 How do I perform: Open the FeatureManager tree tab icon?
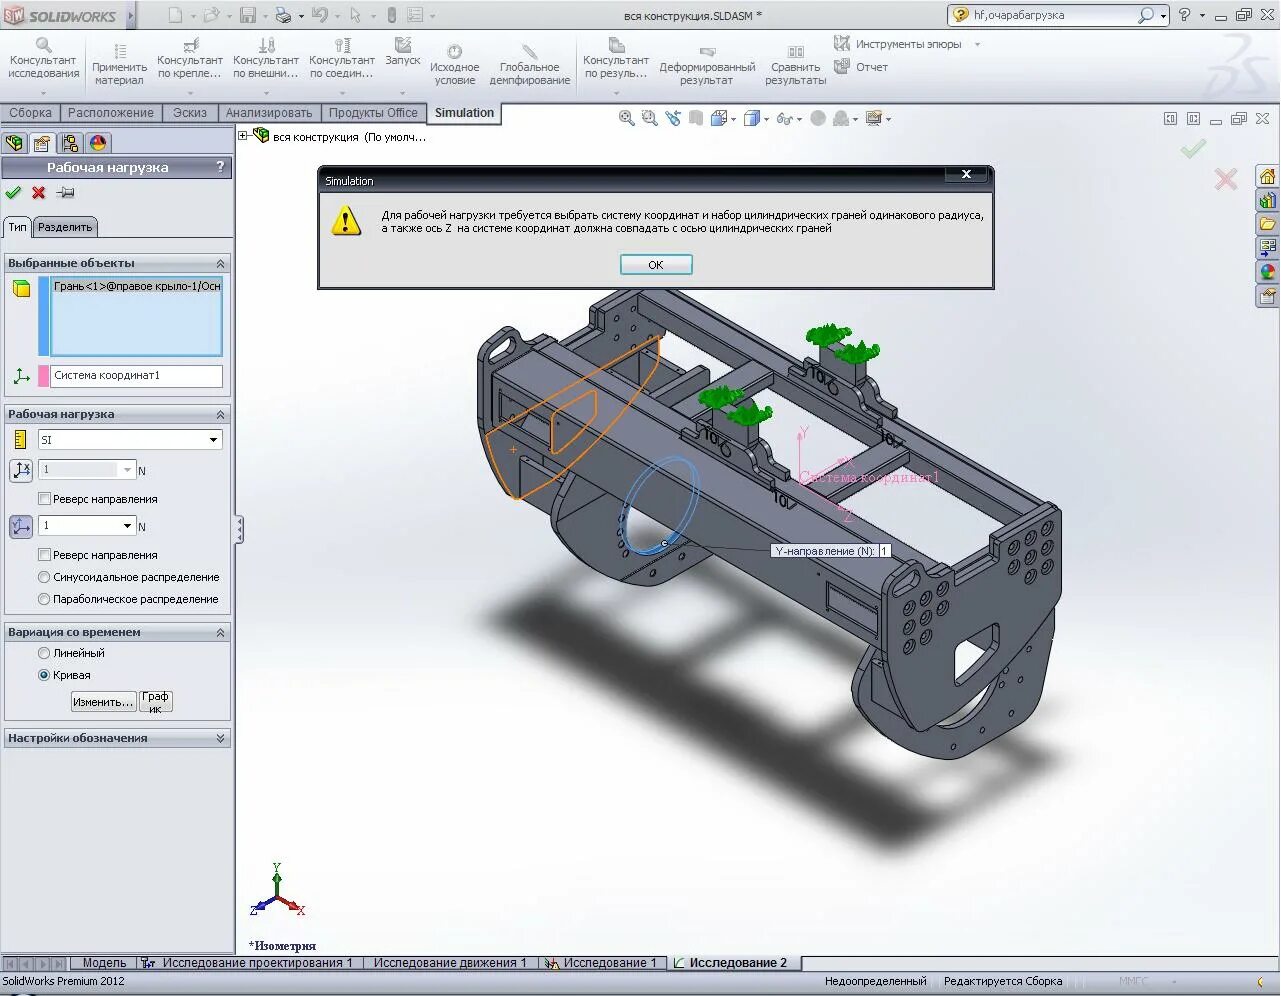click(14, 143)
